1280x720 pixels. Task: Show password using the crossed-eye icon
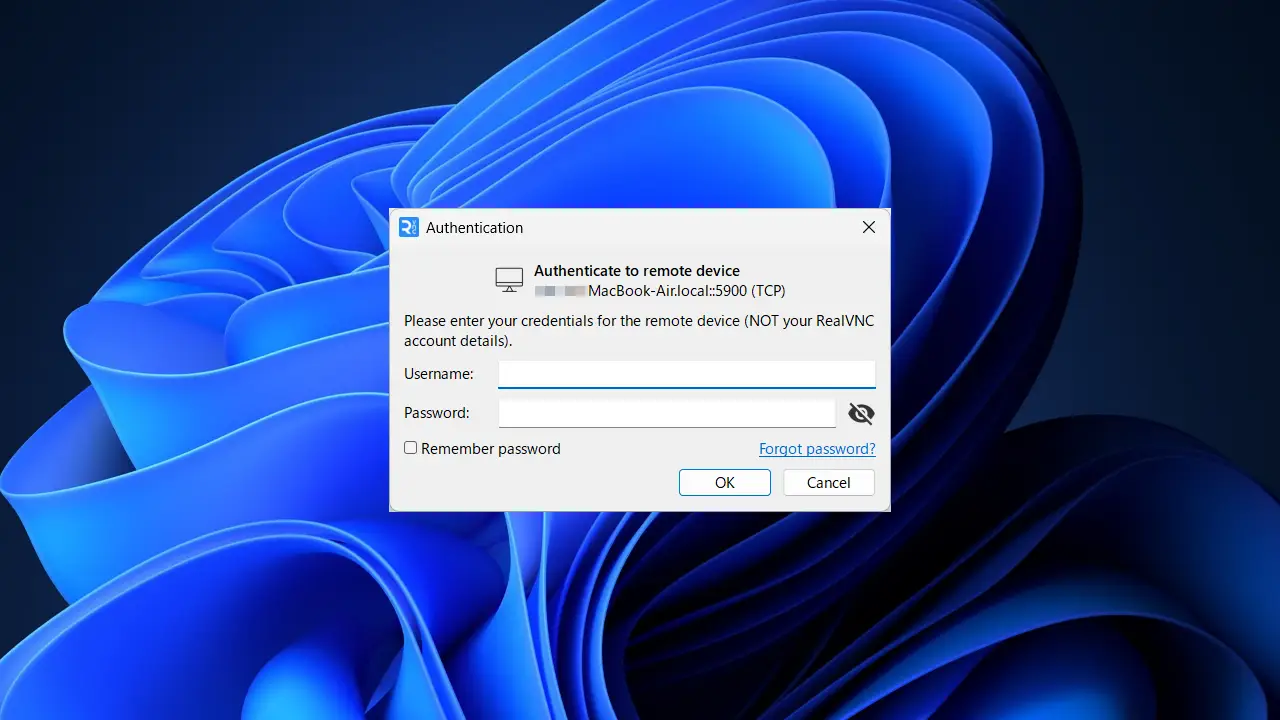860,413
